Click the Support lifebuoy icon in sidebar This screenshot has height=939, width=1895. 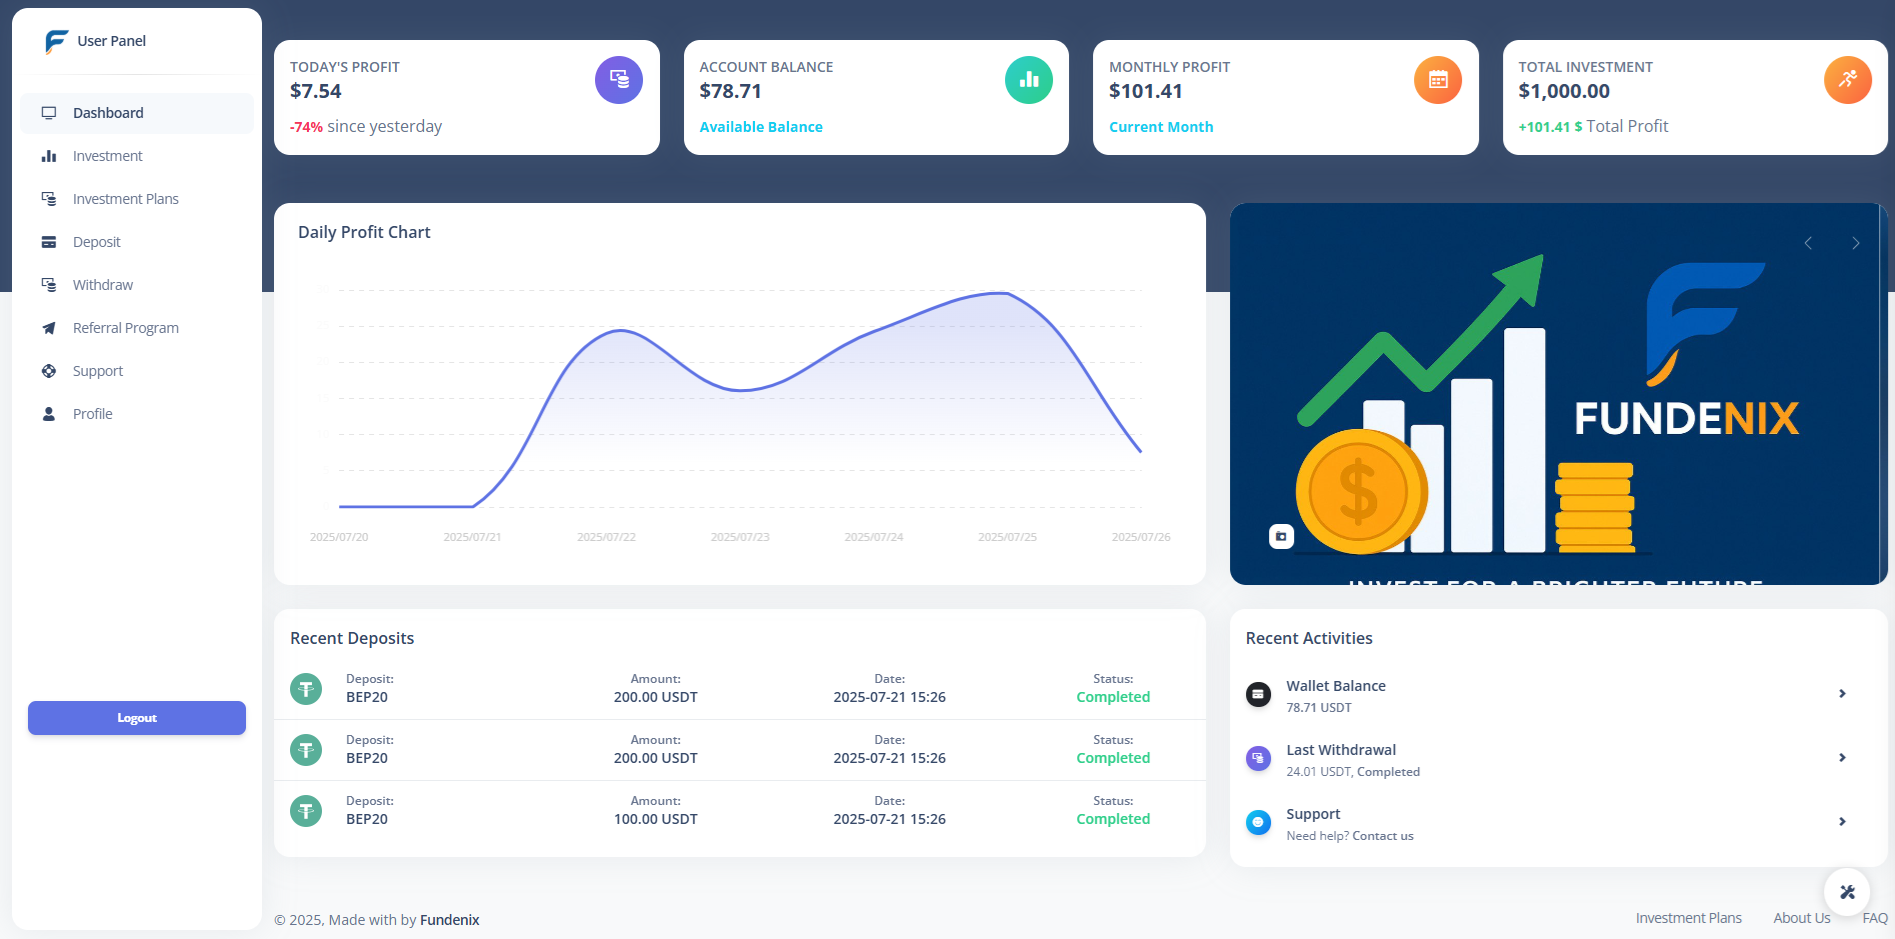pyautogui.click(x=49, y=371)
